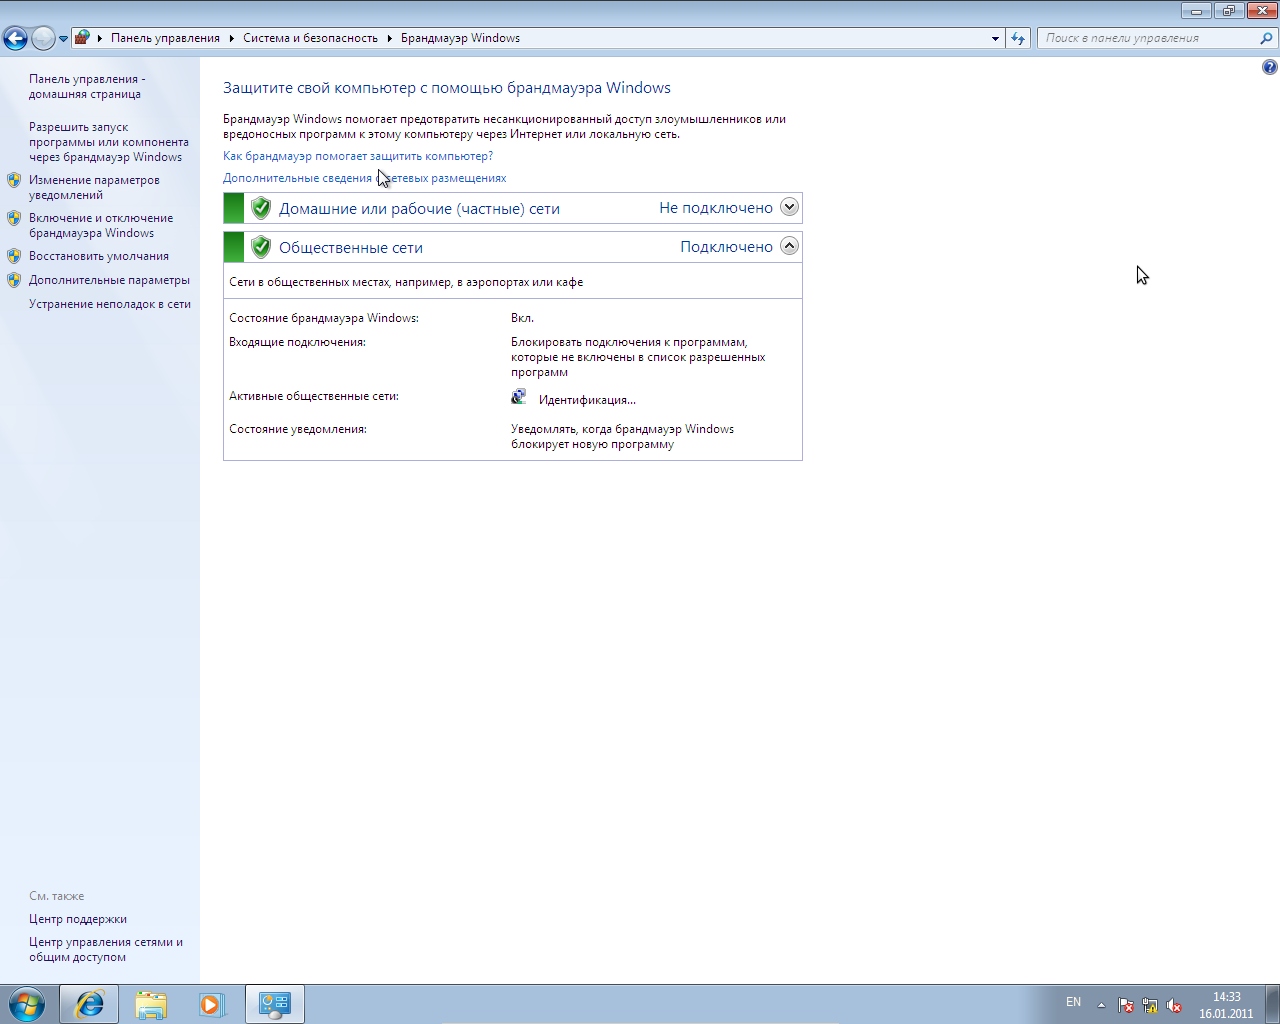This screenshot has width=1280, height=1024.
Task: Select 'Брандмауэр Windows' breadcrumb
Action: [x=460, y=38]
